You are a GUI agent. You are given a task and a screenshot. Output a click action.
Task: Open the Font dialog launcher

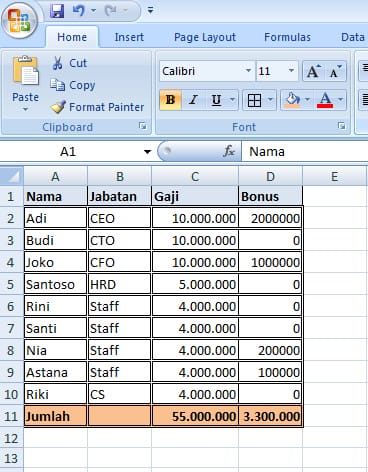point(341,126)
